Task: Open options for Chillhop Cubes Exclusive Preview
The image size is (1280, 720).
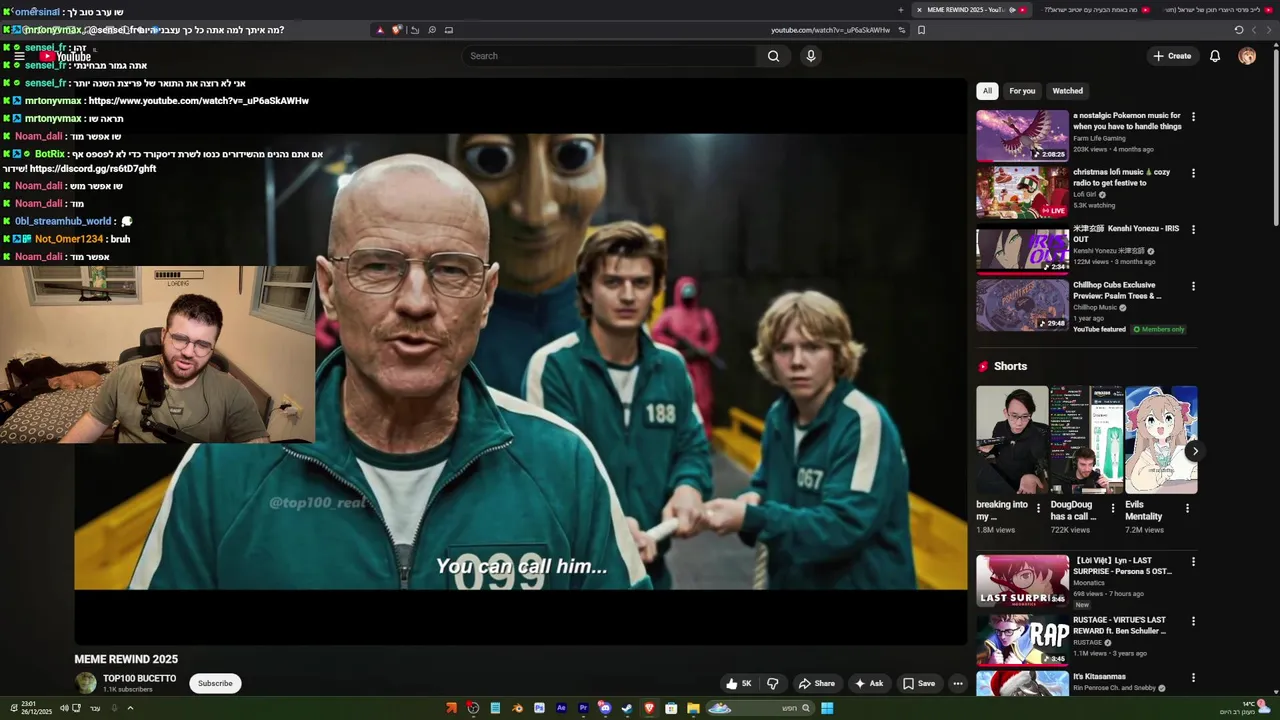Action: (x=1193, y=286)
